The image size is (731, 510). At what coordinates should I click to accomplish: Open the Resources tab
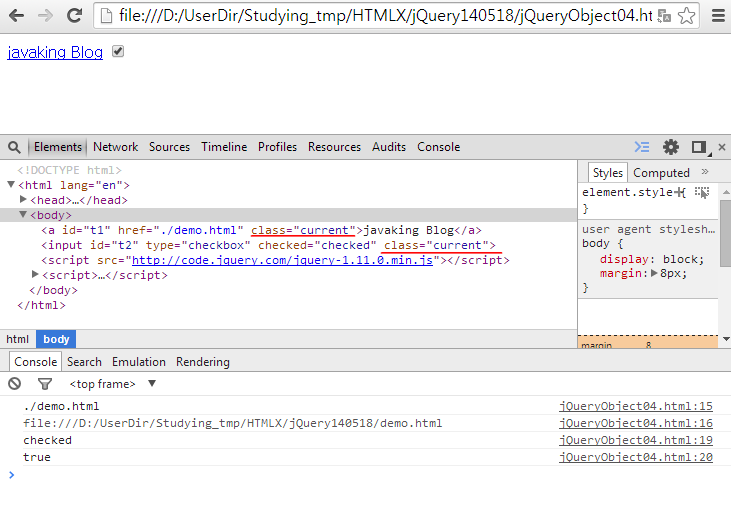pyautogui.click(x=334, y=147)
